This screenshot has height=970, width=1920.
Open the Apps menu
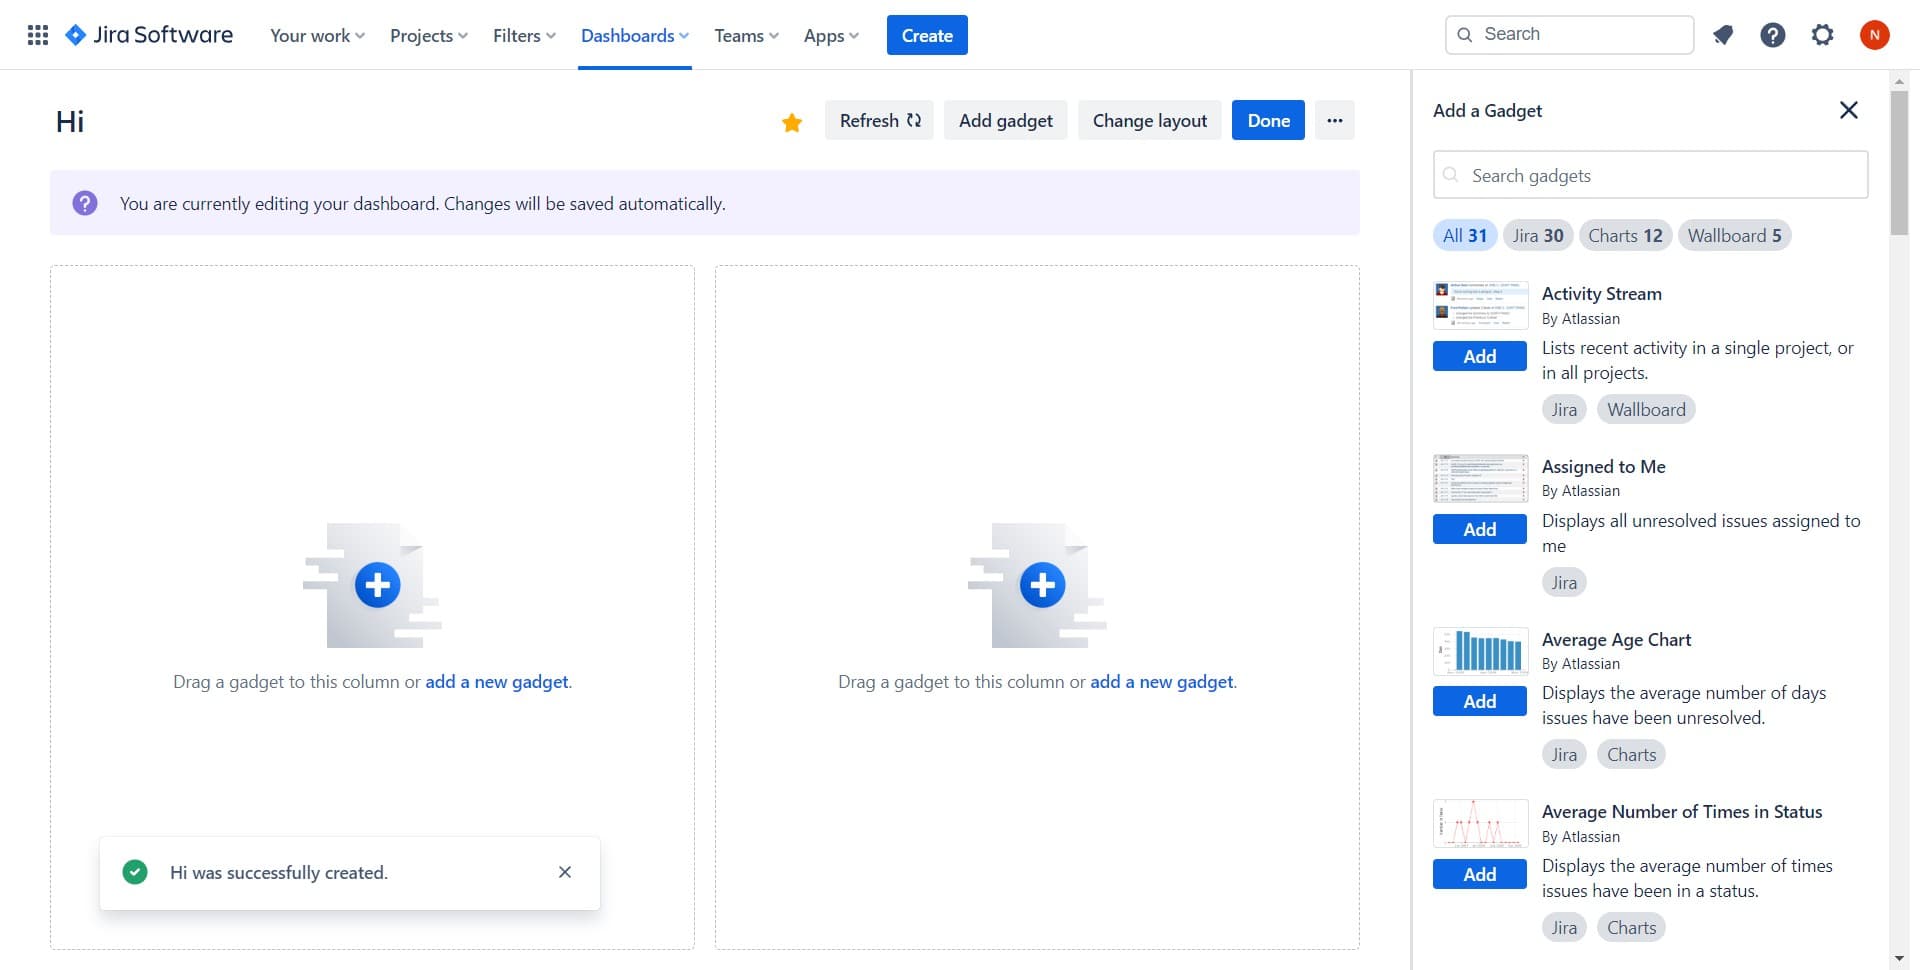point(831,36)
